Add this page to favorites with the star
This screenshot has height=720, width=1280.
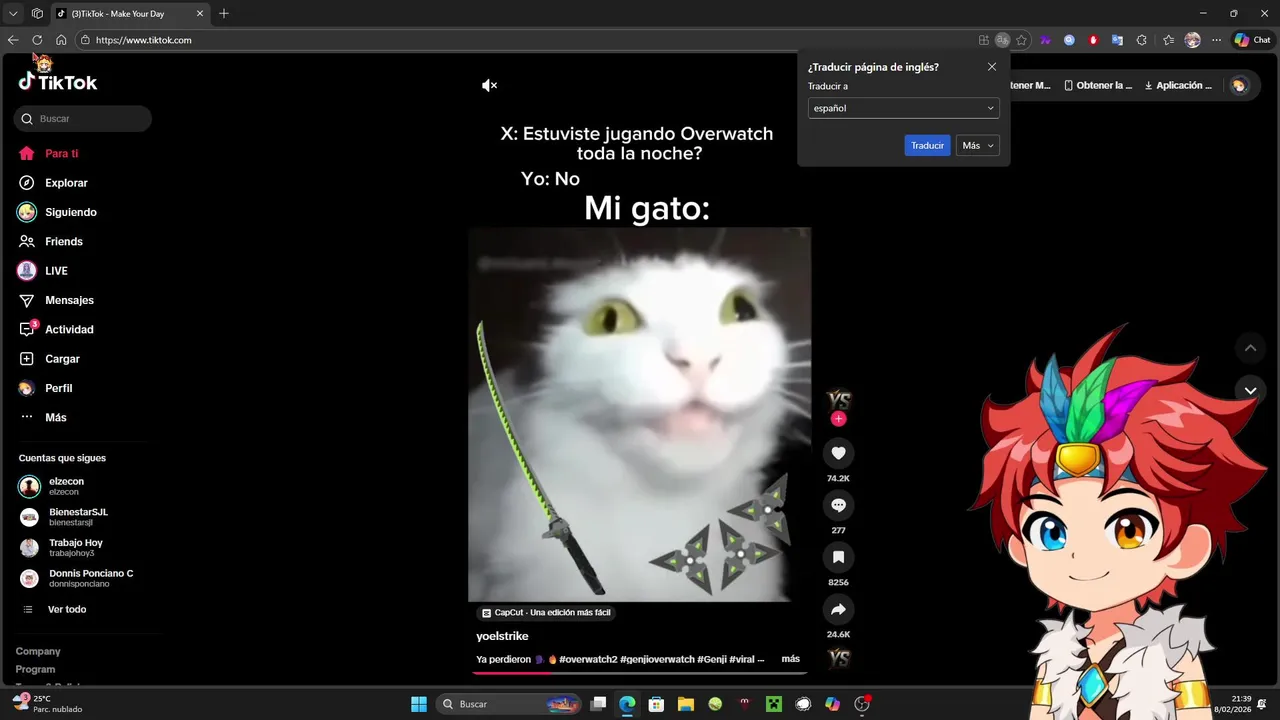click(1021, 40)
